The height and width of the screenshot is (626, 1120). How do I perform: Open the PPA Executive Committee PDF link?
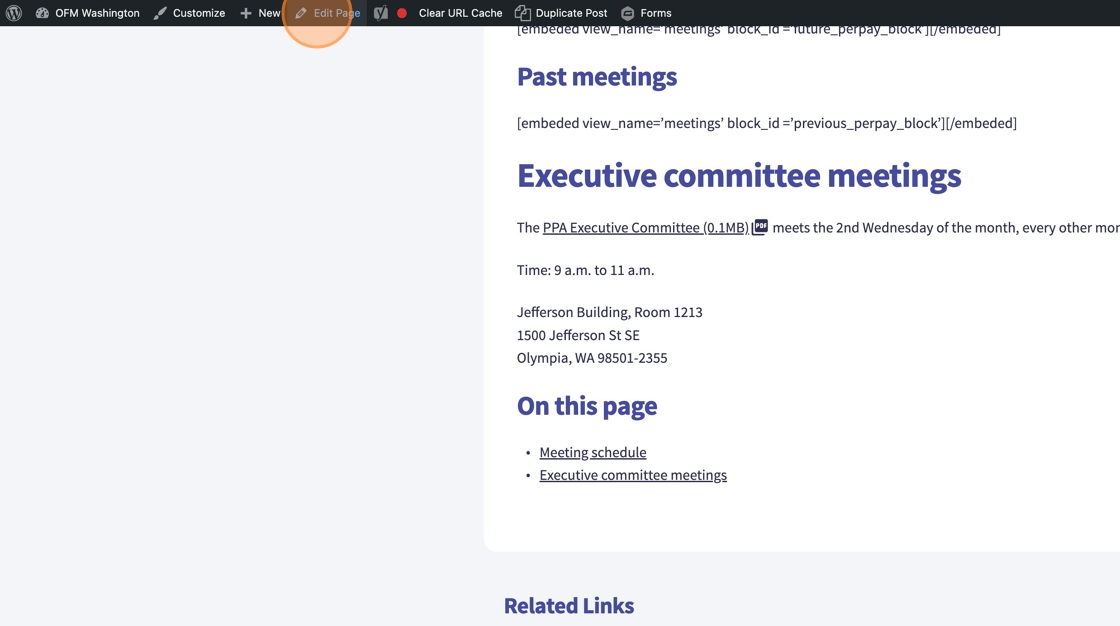pyautogui.click(x=645, y=228)
